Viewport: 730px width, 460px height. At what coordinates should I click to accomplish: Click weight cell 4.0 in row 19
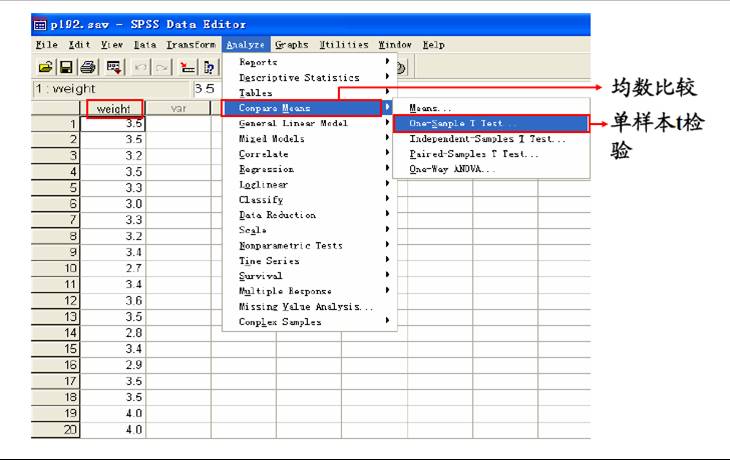click(113, 413)
